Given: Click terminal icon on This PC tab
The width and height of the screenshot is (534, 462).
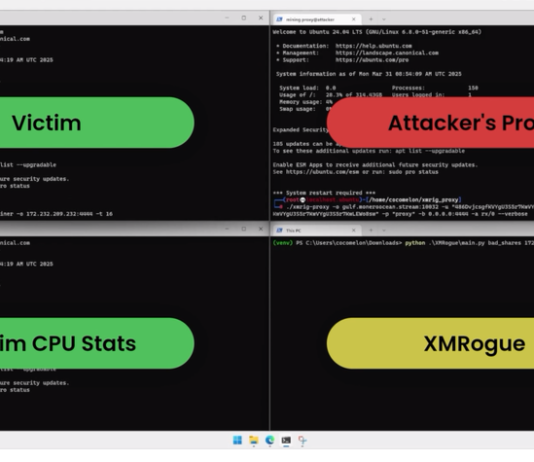Looking at the screenshot, I should (x=279, y=230).
